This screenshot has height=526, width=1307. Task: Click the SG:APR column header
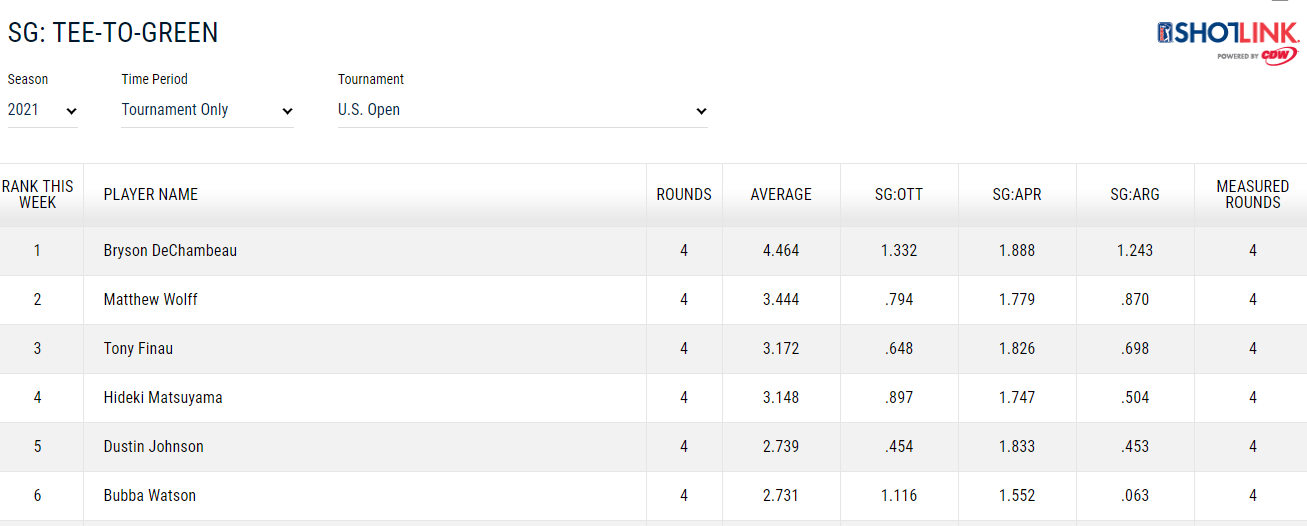(x=1017, y=194)
